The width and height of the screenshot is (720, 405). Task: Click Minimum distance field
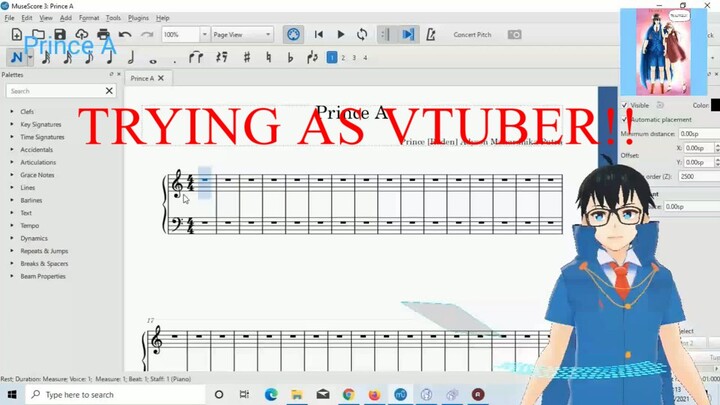click(699, 134)
